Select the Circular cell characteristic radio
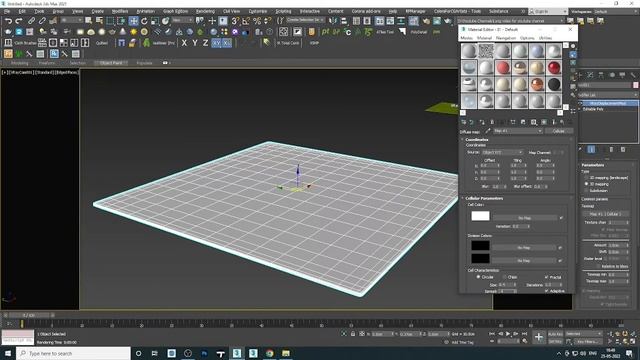 click(x=478, y=277)
